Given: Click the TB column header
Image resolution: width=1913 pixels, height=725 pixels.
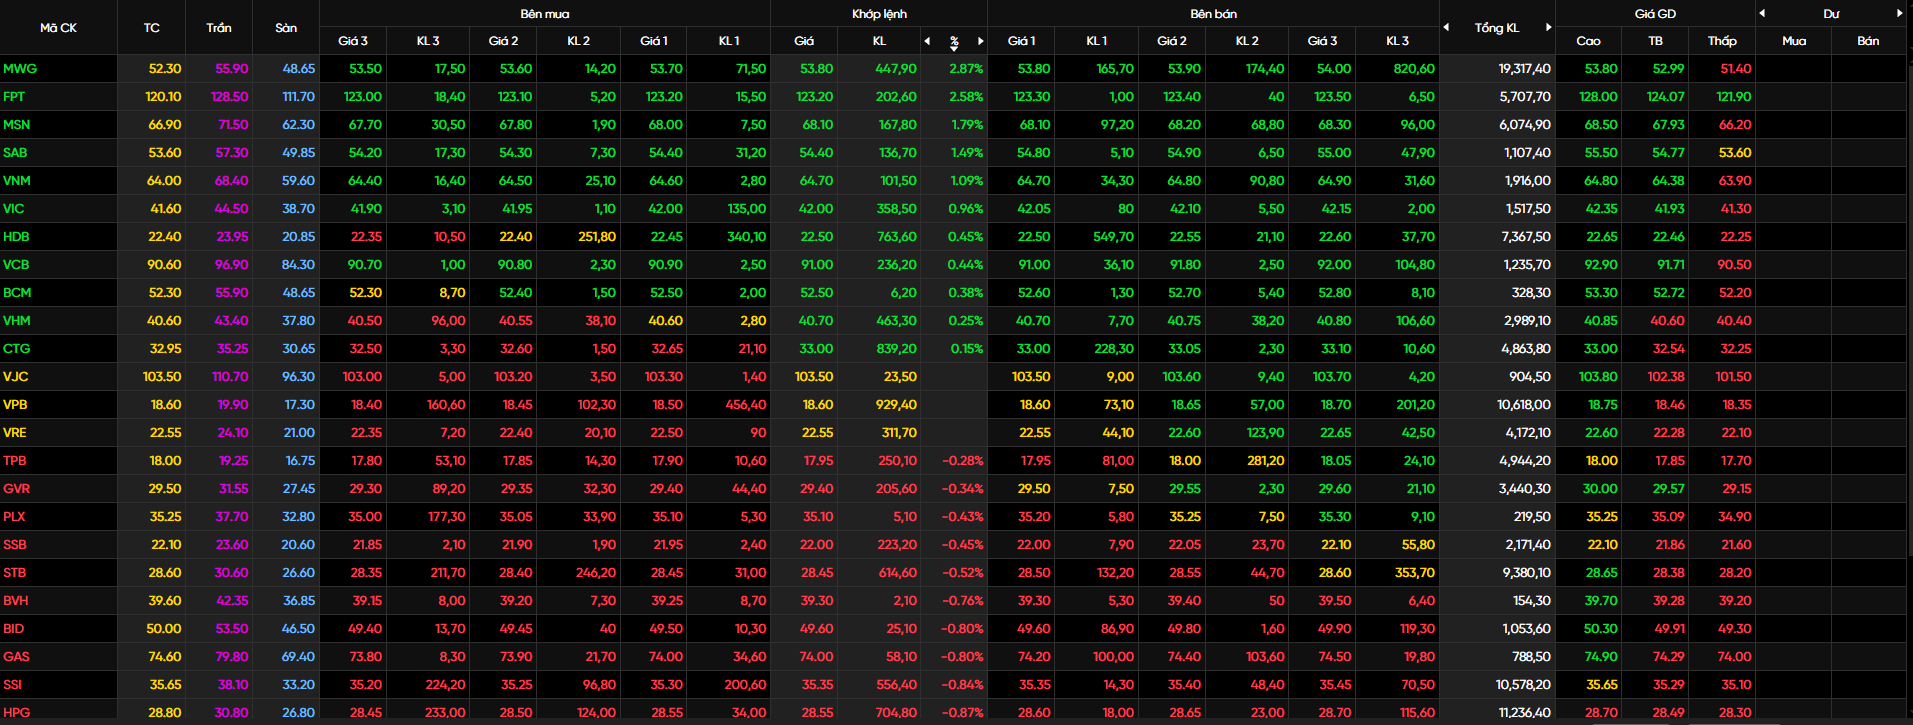Looking at the screenshot, I should pos(1655,41).
